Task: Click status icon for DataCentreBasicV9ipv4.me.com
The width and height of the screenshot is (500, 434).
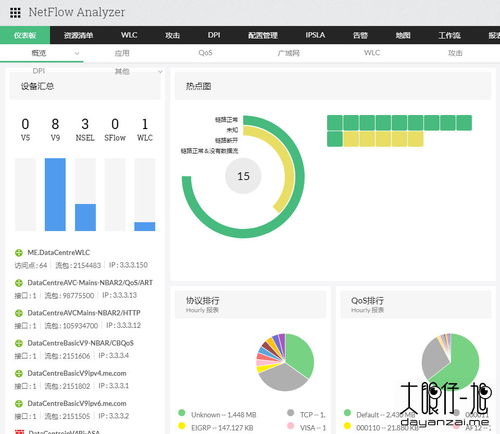Action: click(x=19, y=374)
